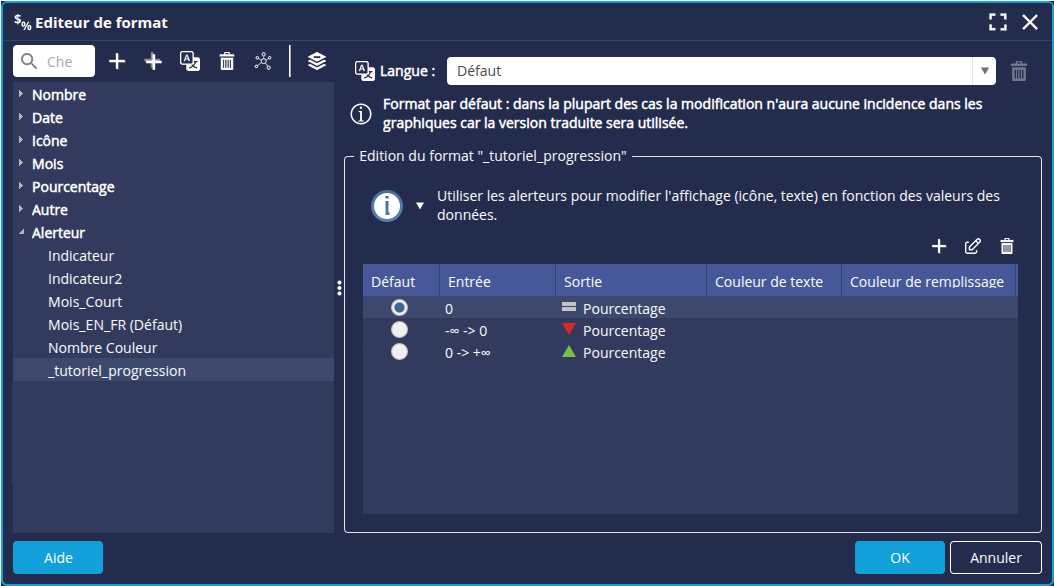The height and width of the screenshot is (586, 1054).
Task: Click the translate icon next to Langue label
Action: 365,71
